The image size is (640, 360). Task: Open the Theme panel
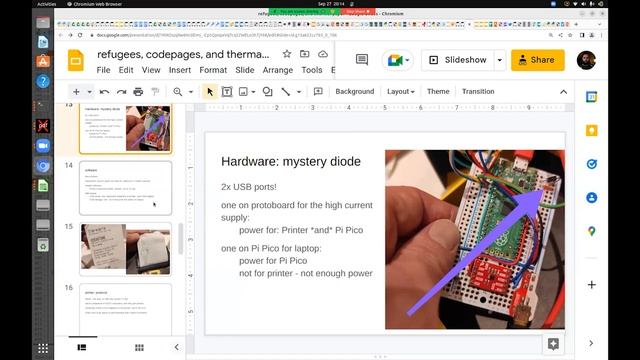pos(438,91)
